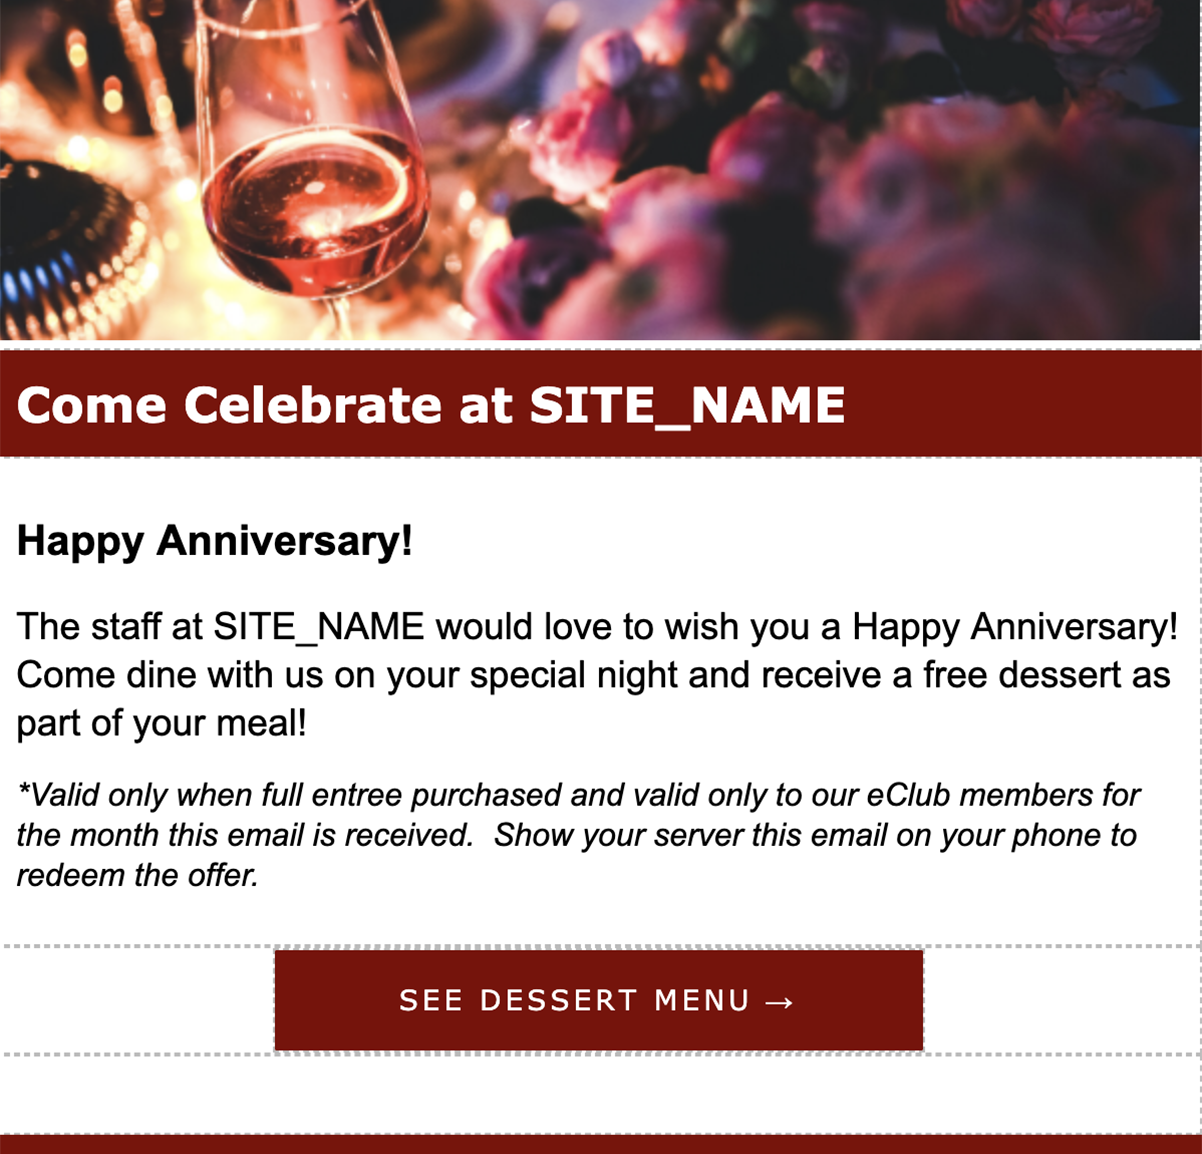The image size is (1202, 1154).
Task: Click empty red banner area right of the heading
Action: tap(1020, 405)
